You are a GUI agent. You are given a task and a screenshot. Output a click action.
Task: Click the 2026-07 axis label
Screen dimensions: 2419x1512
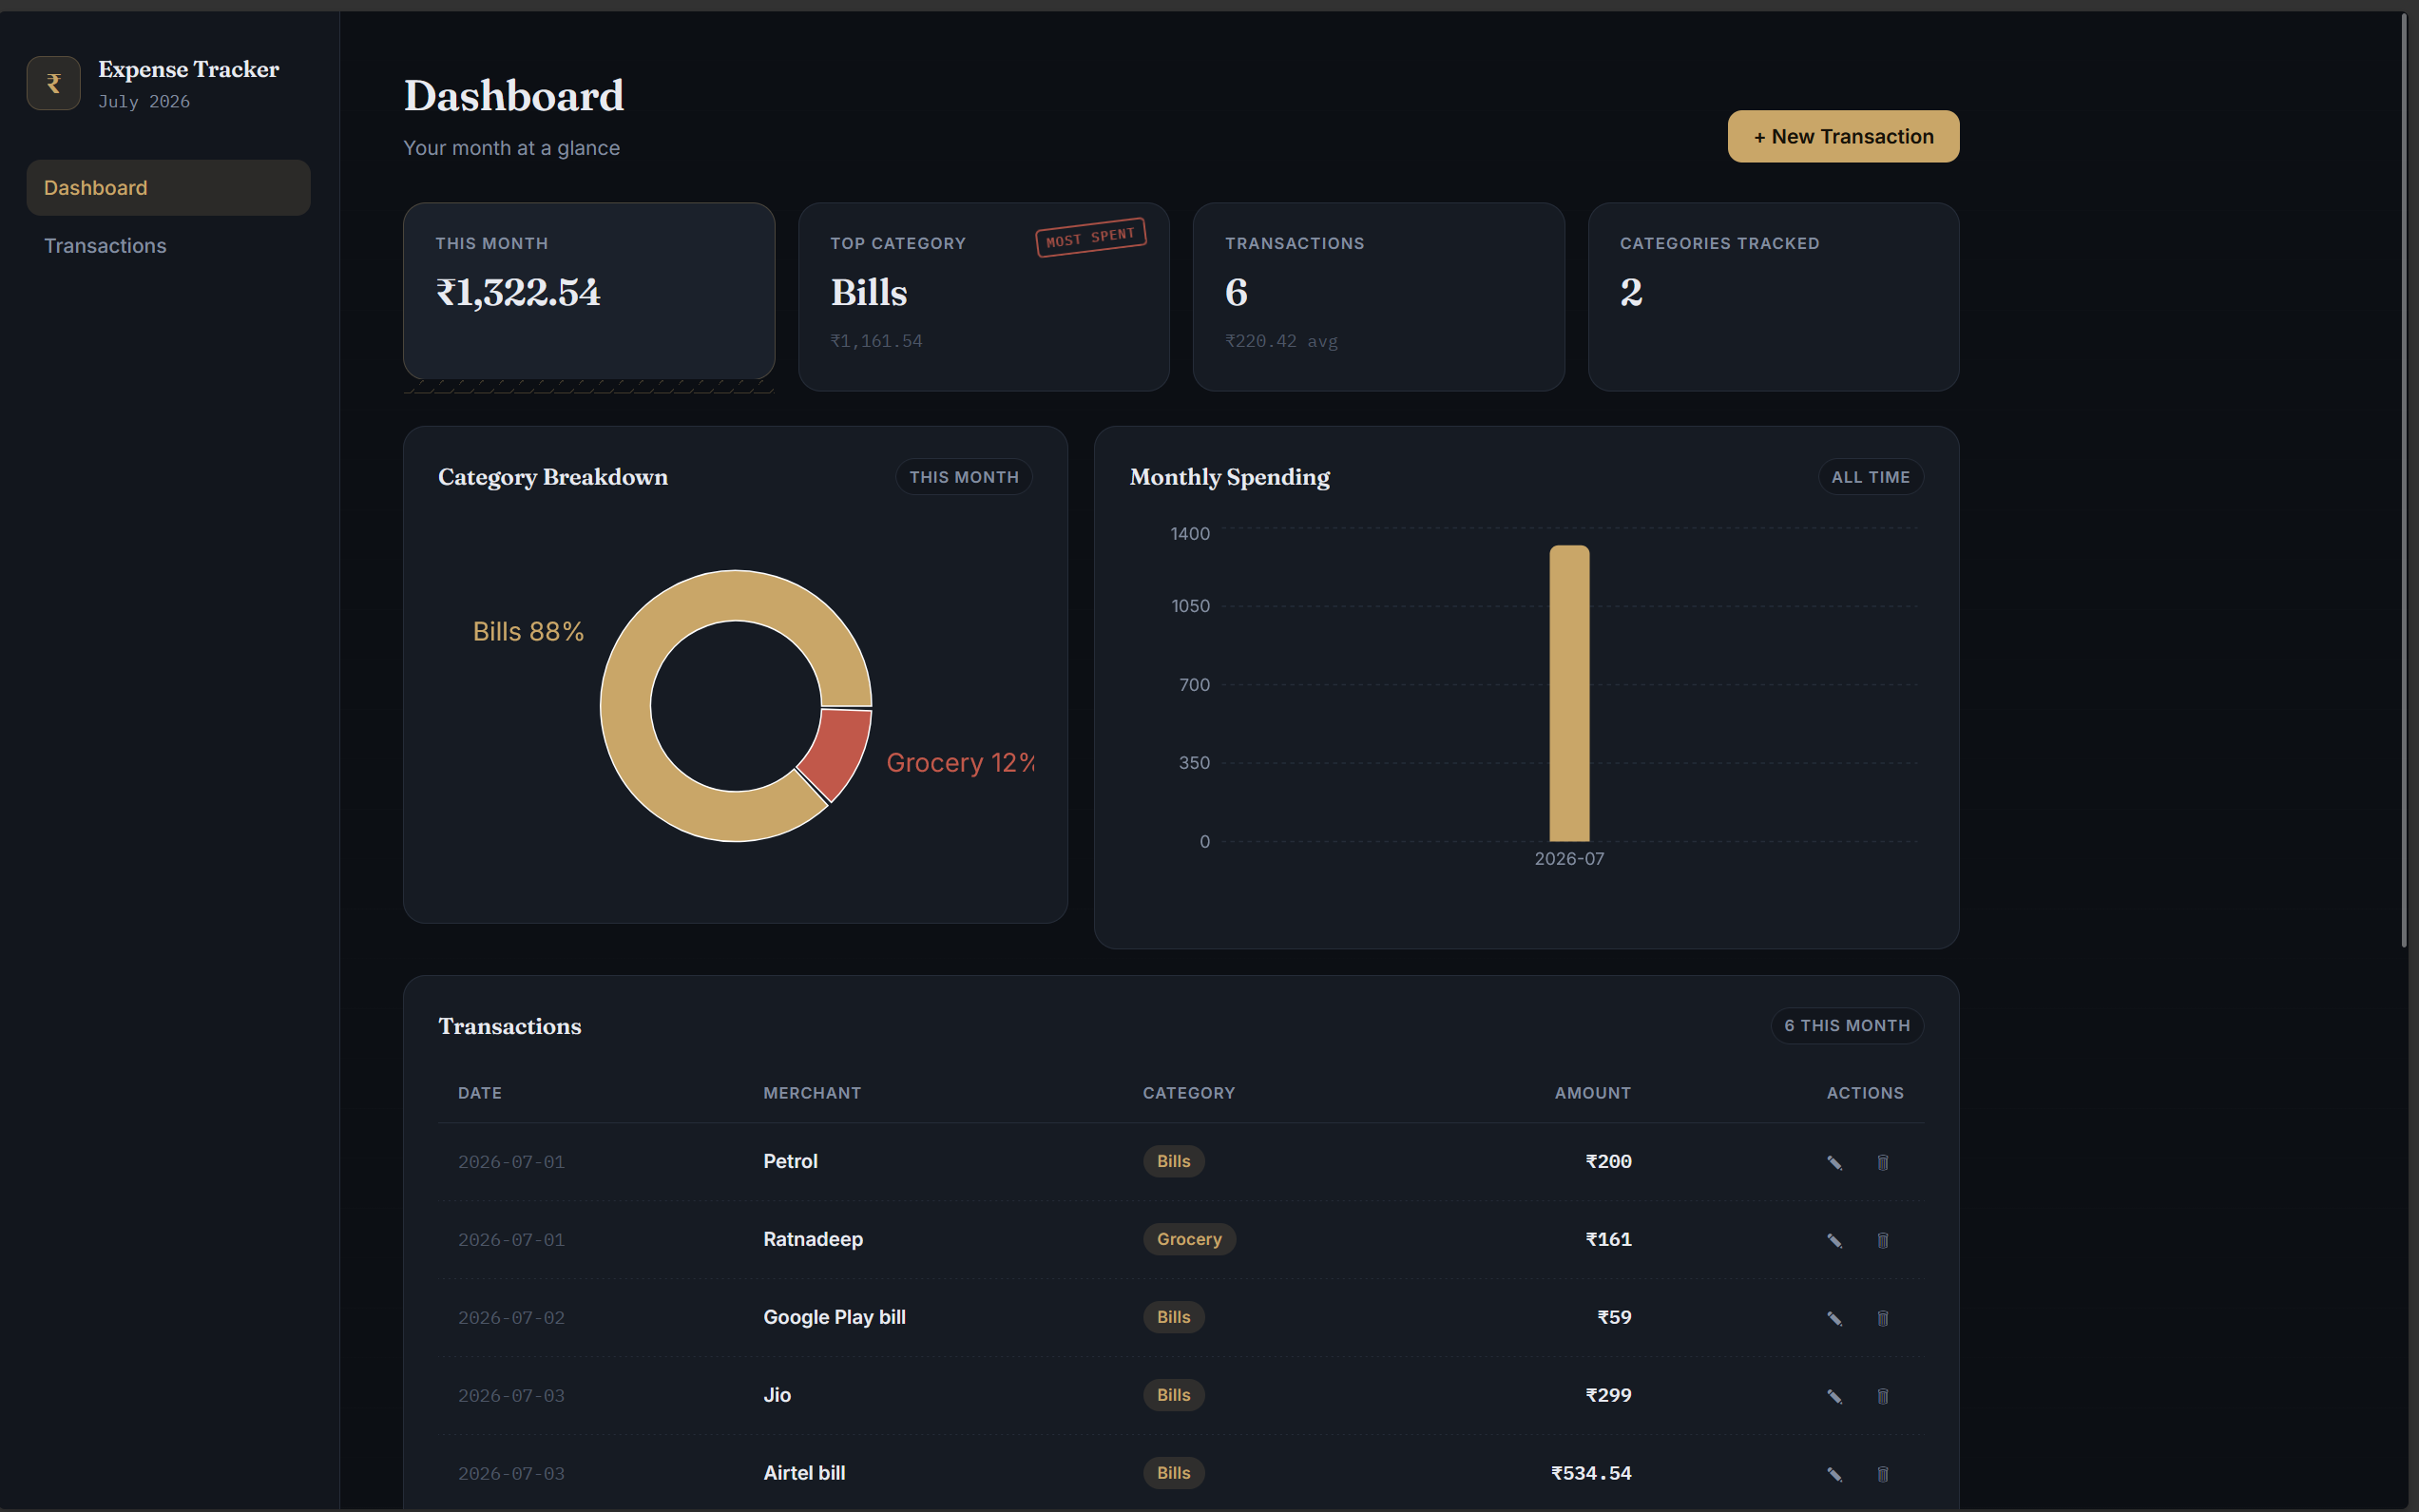point(1569,859)
